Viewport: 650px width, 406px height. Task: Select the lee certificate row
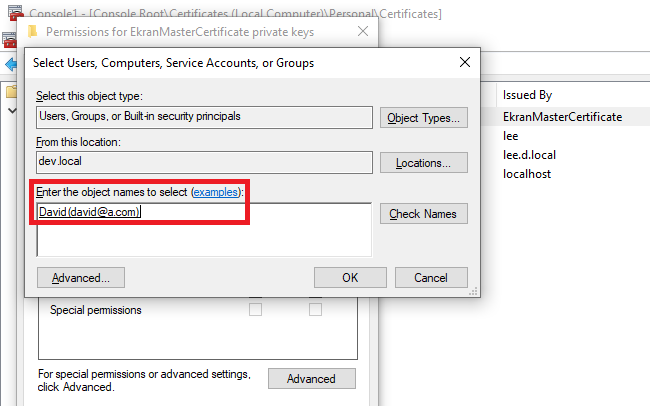tap(511, 136)
